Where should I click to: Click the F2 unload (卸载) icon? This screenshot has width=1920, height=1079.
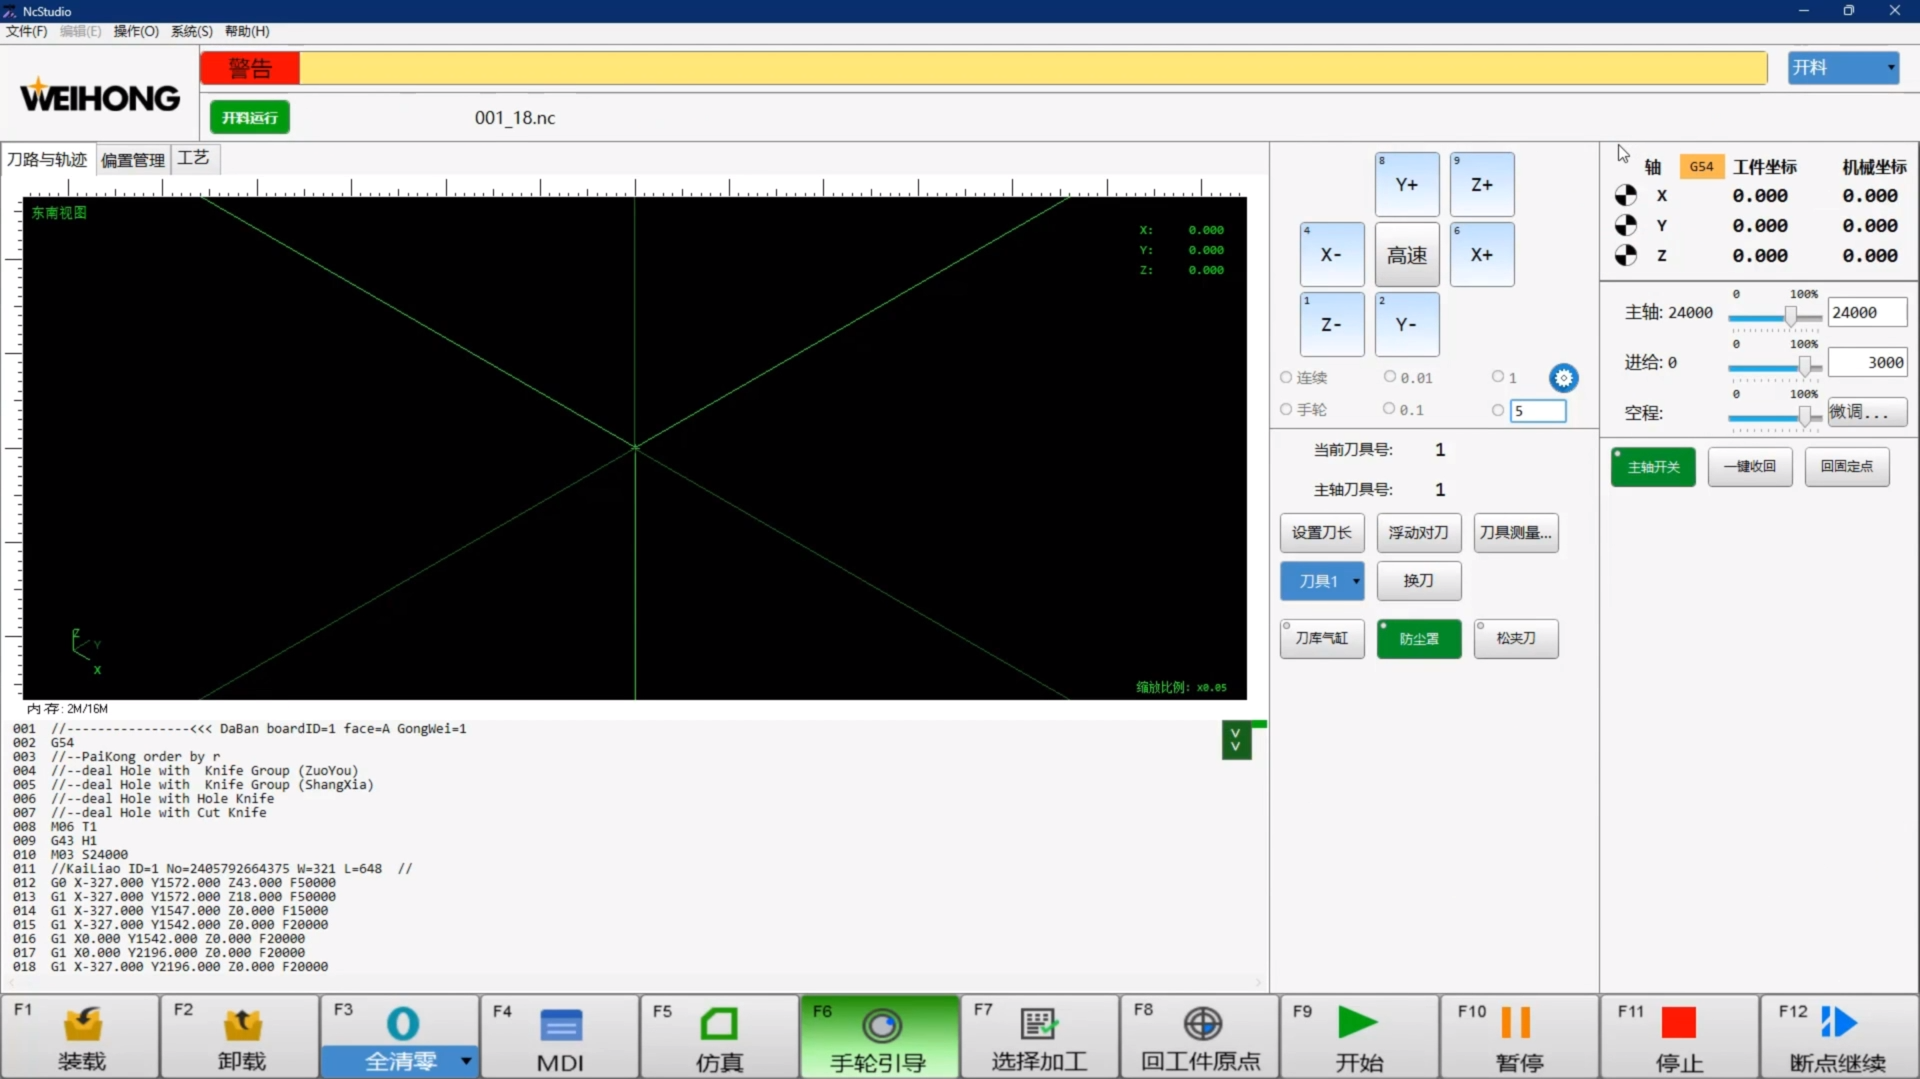(x=242, y=1024)
